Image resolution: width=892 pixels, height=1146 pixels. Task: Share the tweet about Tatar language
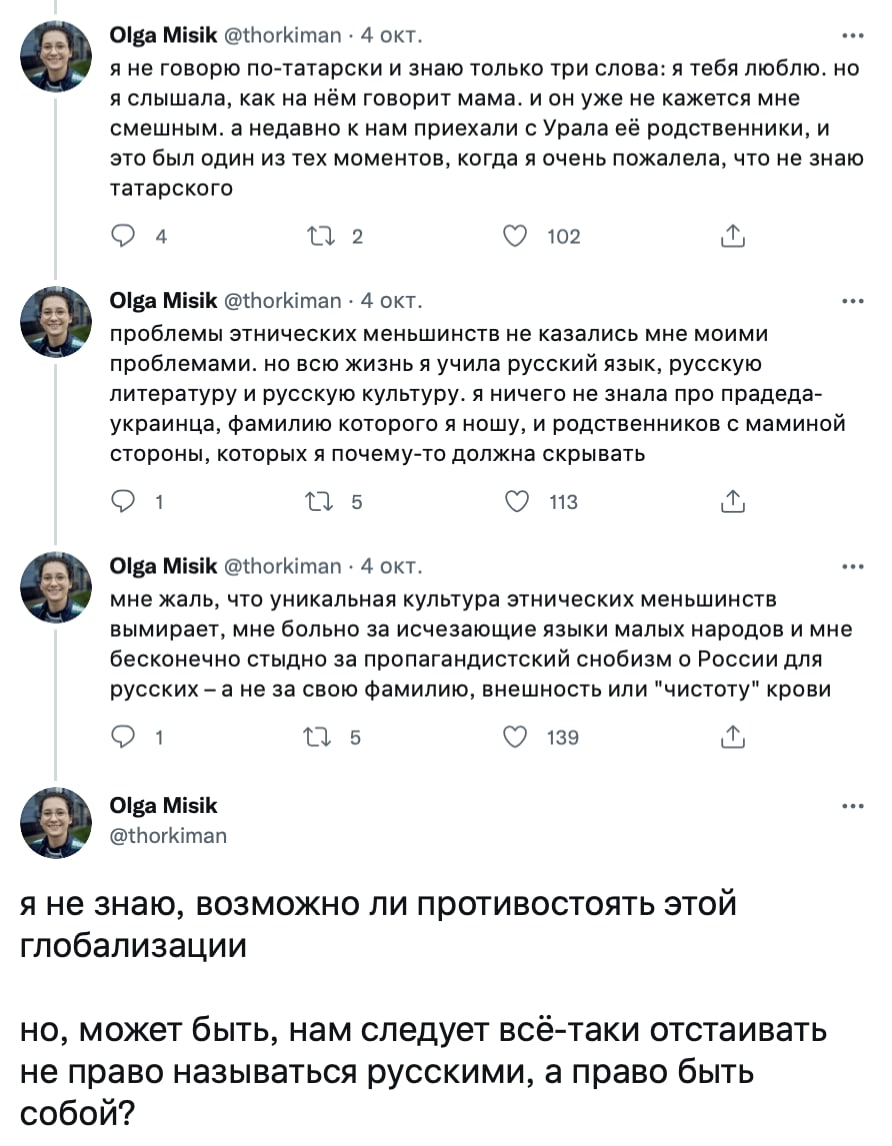pyautogui.click(x=732, y=236)
